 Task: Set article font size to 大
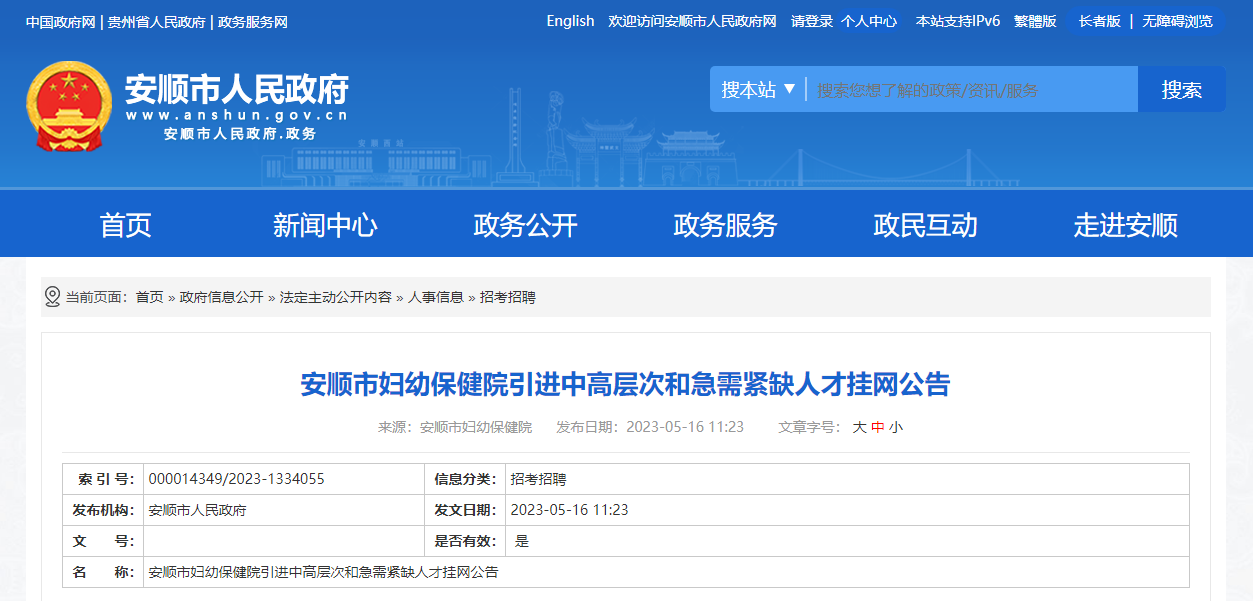(x=859, y=427)
